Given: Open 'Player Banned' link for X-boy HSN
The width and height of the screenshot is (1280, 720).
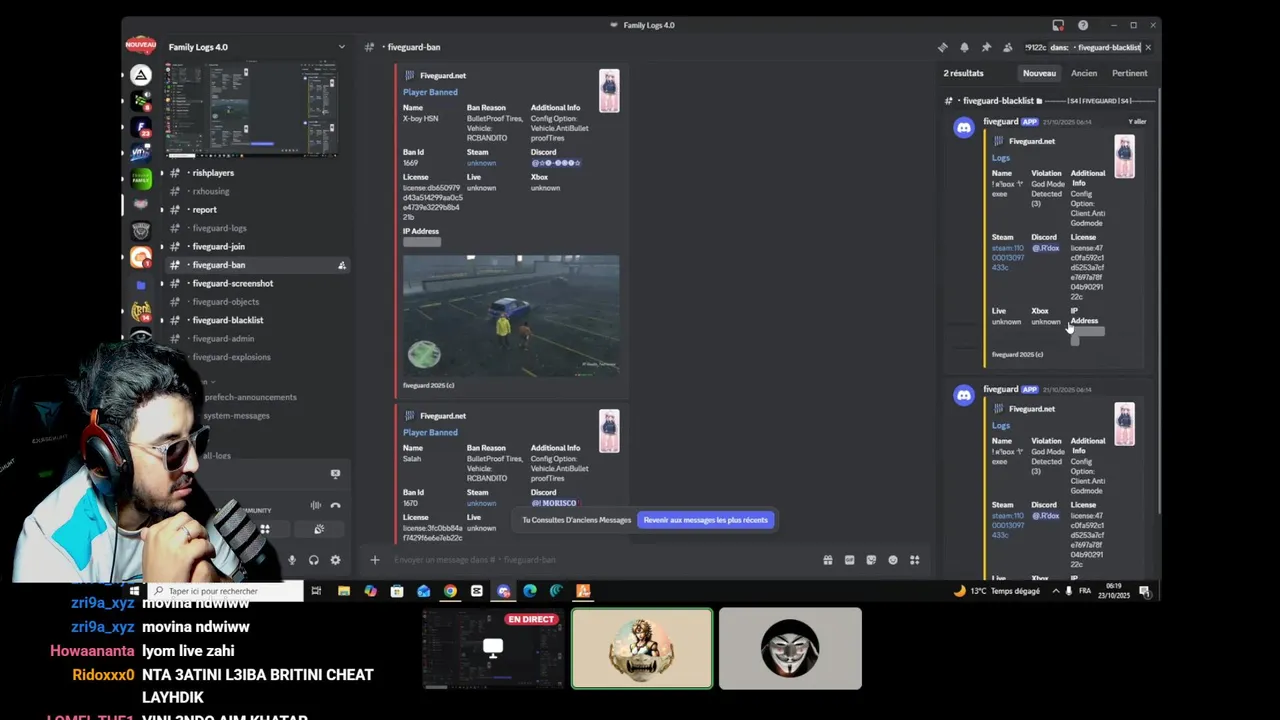Looking at the screenshot, I should click(x=430, y=92).
